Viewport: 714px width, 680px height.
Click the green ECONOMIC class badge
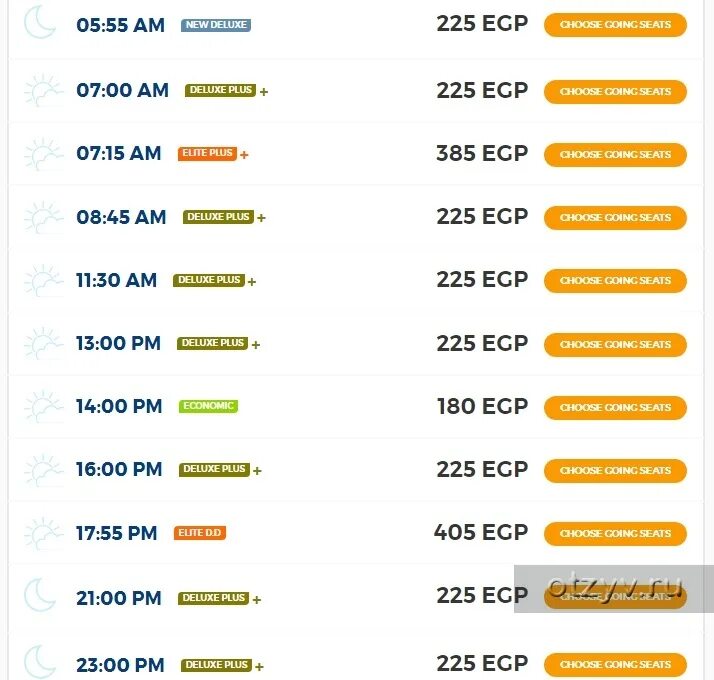click(209, 406)
